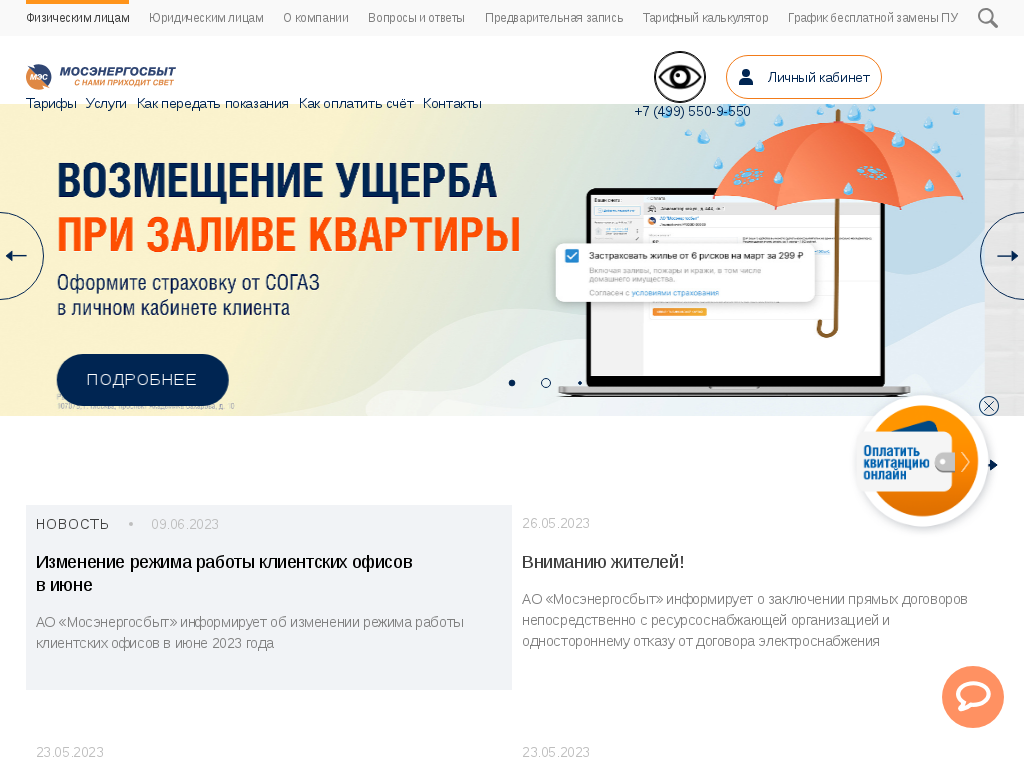Toggle the accessibility eye version icon
1024x768 pixels.
pyautogui.click(x=680, y=77)
